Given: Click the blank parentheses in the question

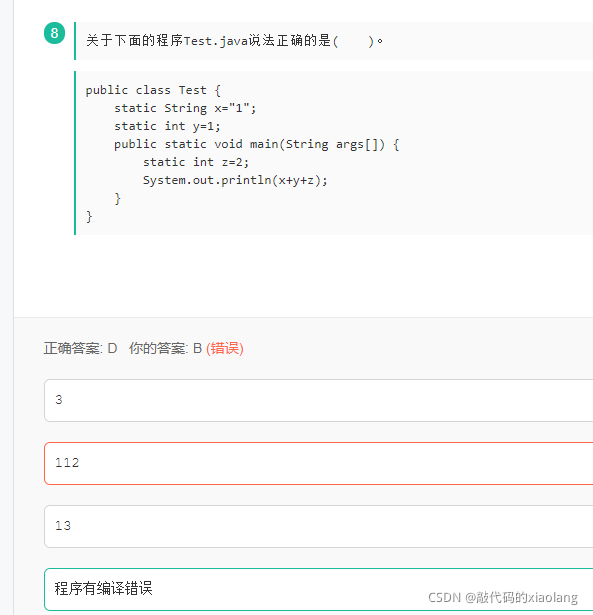Looking at the screenshot, I should pyautogui.click(x=354, y=41).
